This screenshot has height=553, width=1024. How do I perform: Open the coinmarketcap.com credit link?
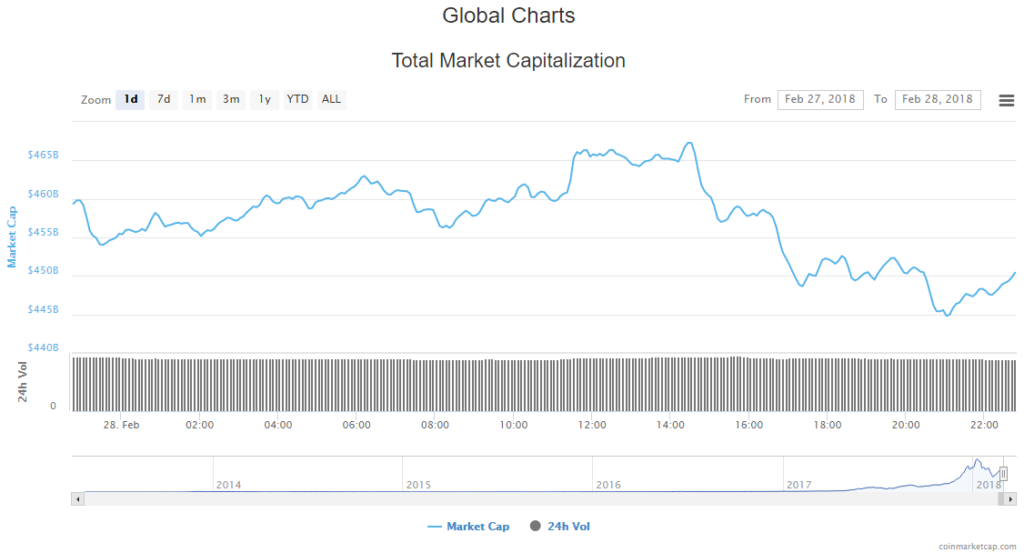[980, 546]
